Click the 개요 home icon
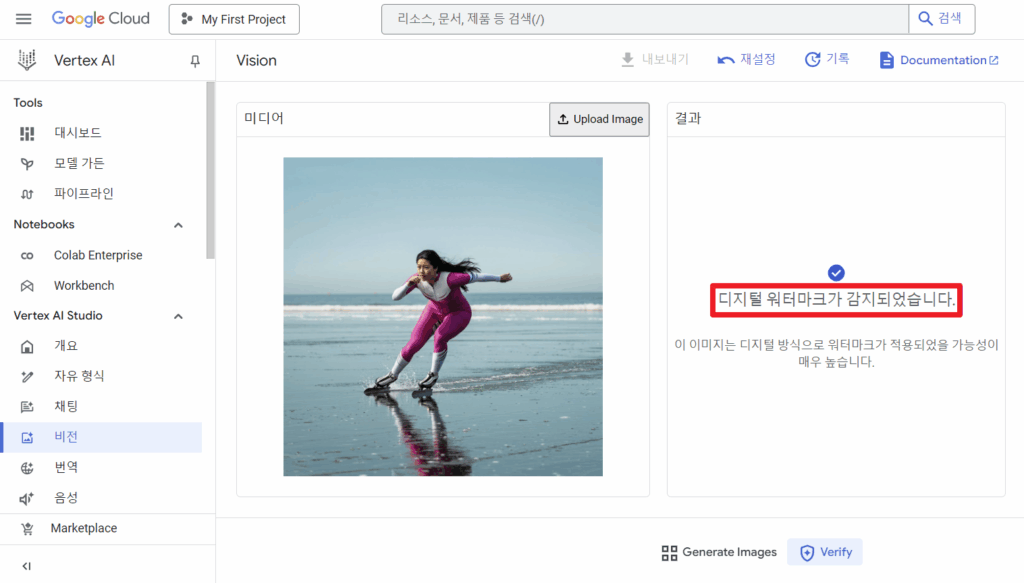 [27, 346]
